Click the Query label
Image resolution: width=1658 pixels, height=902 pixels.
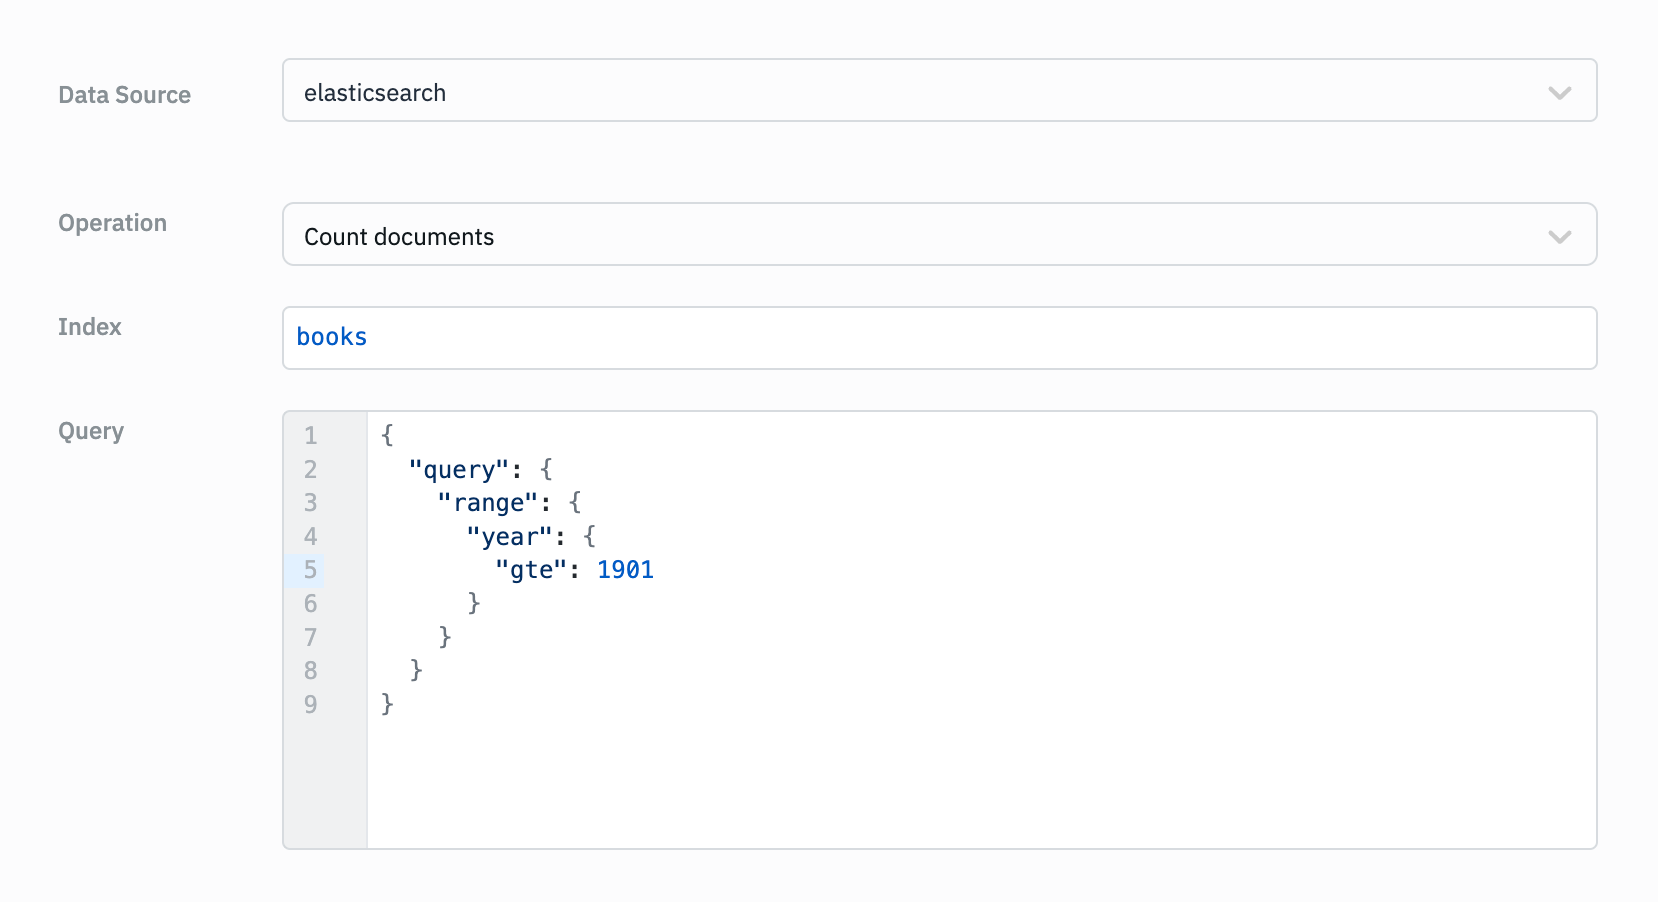click(90, 431)
